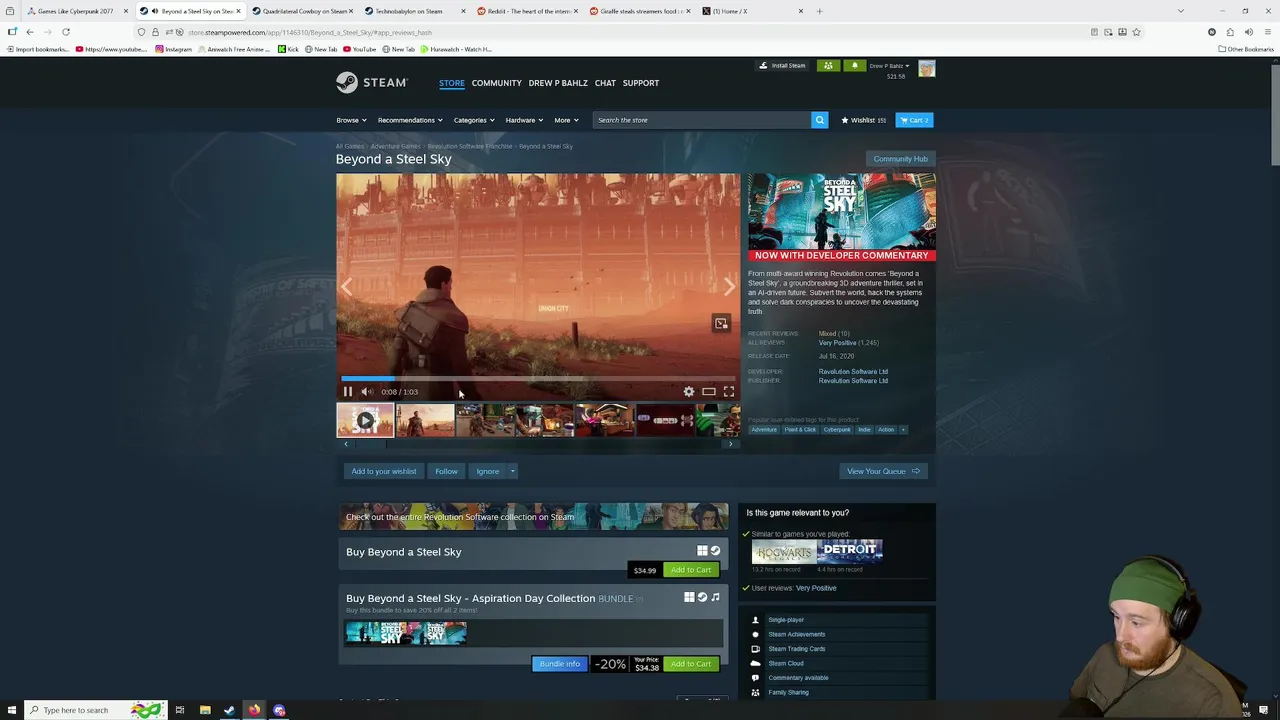Screen dimensions: 1280x720
Task: Open the STORE menu tab
Action: click(452, 83)
